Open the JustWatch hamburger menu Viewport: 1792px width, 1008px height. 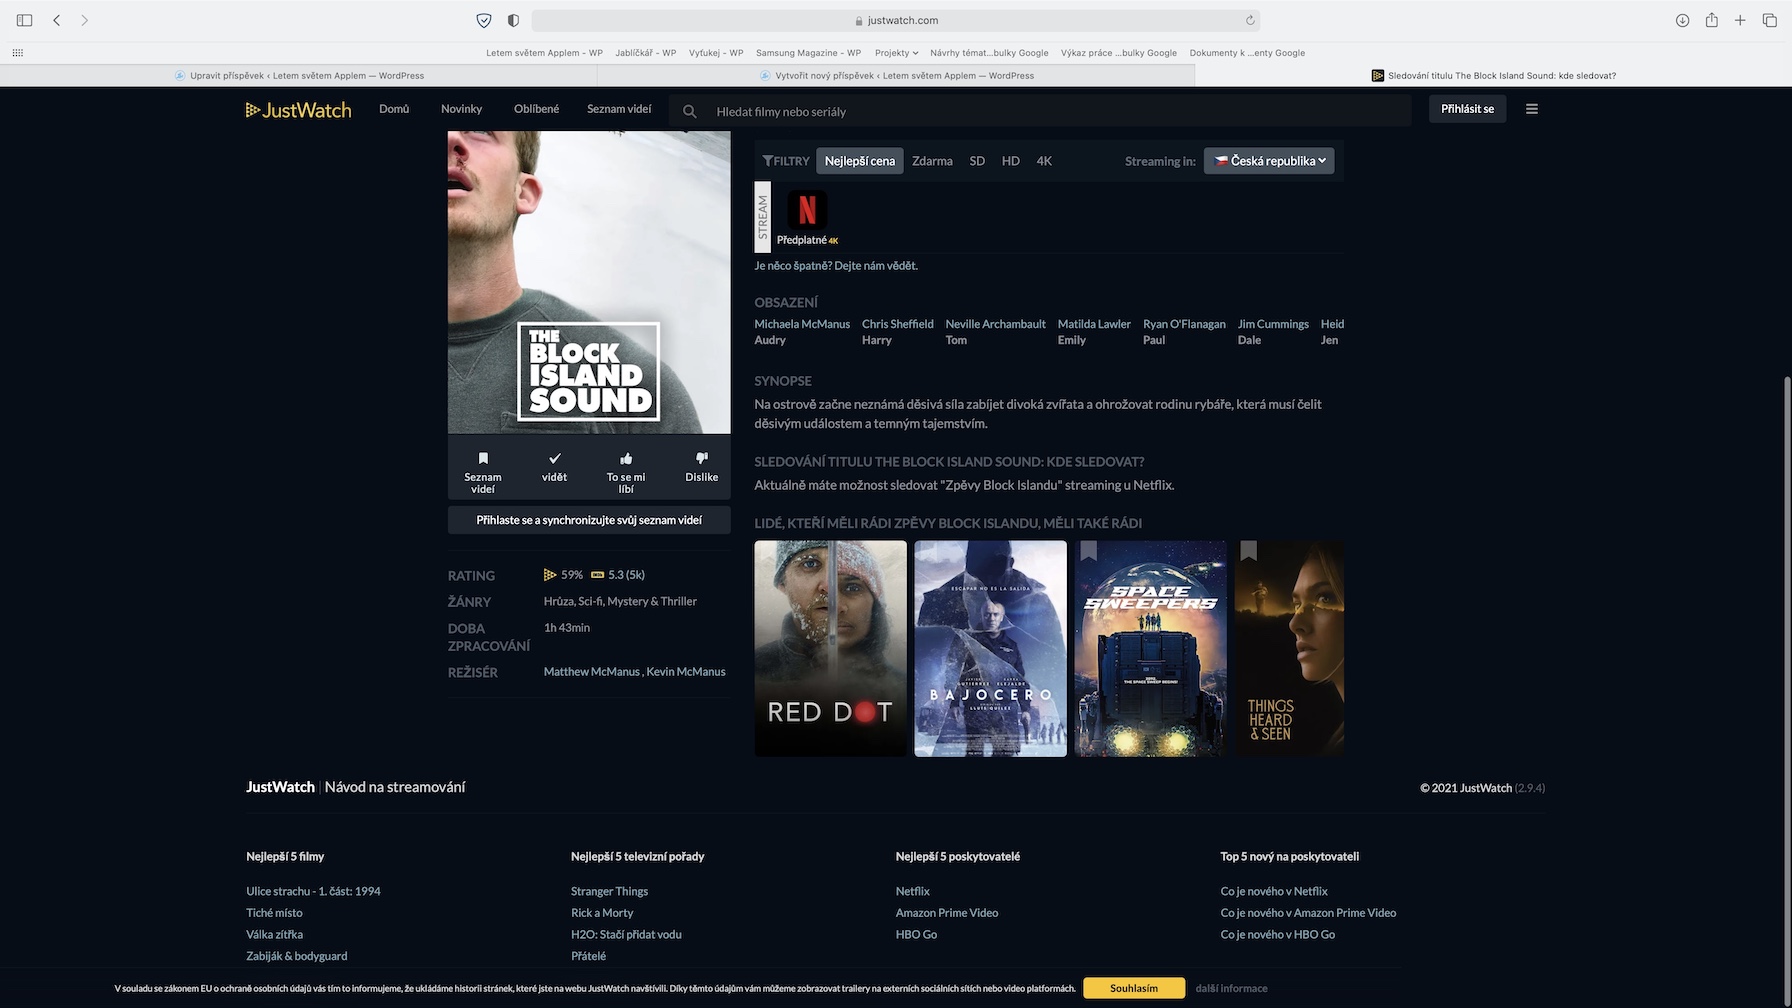1532,109
